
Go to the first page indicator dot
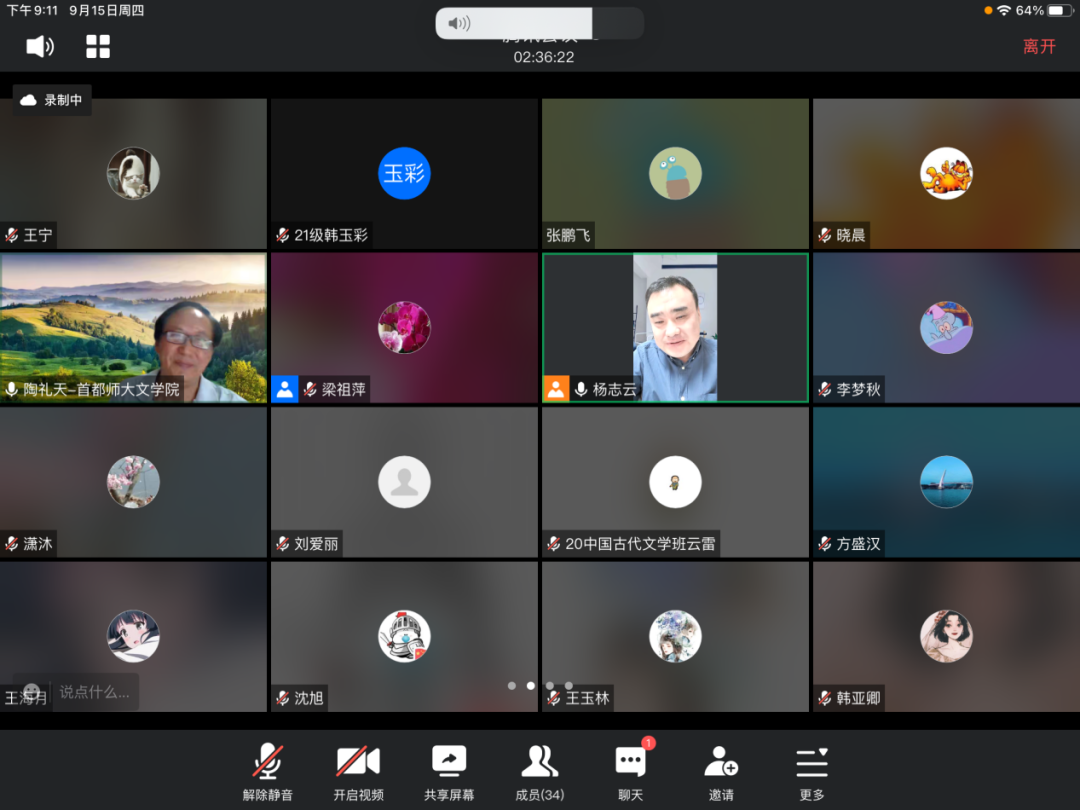[x=512, y=686]
